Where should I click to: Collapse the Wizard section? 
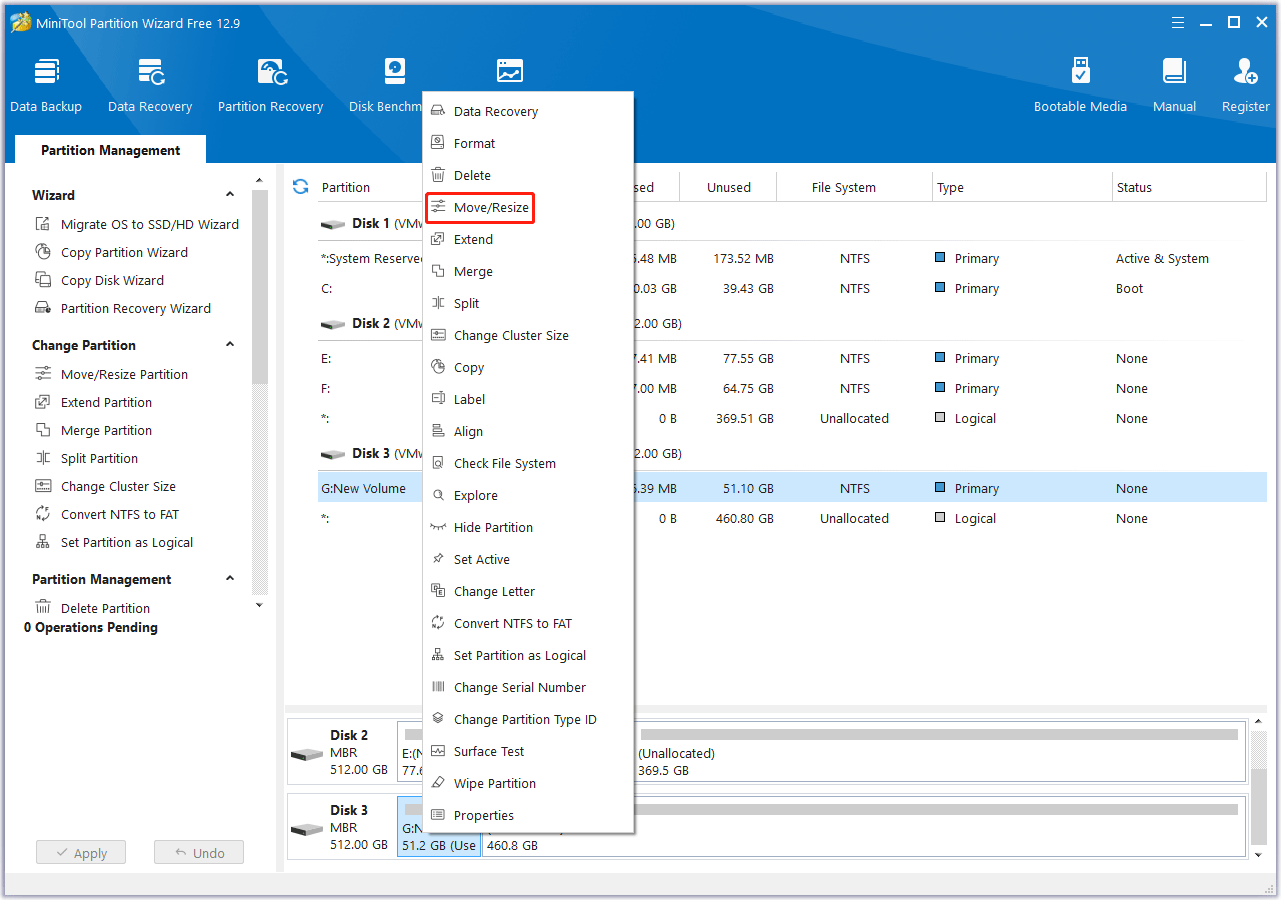coord(230,195)
